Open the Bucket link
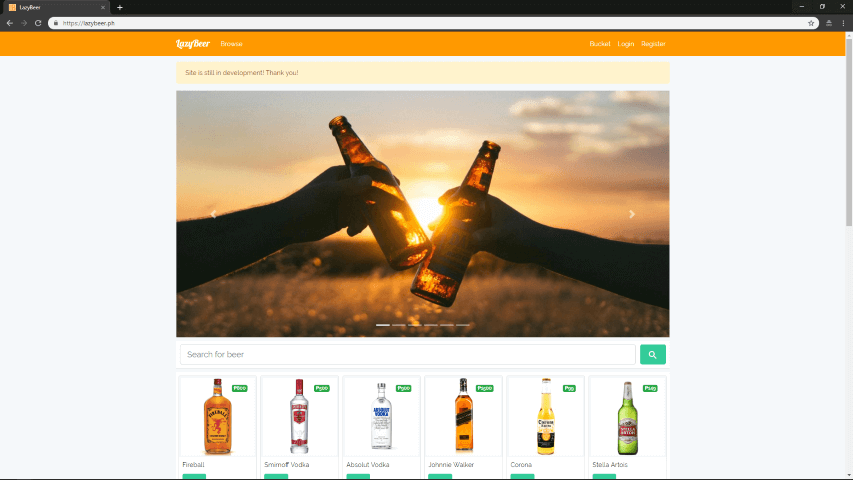This screenshot has width=853, height=480. (599, 44)
